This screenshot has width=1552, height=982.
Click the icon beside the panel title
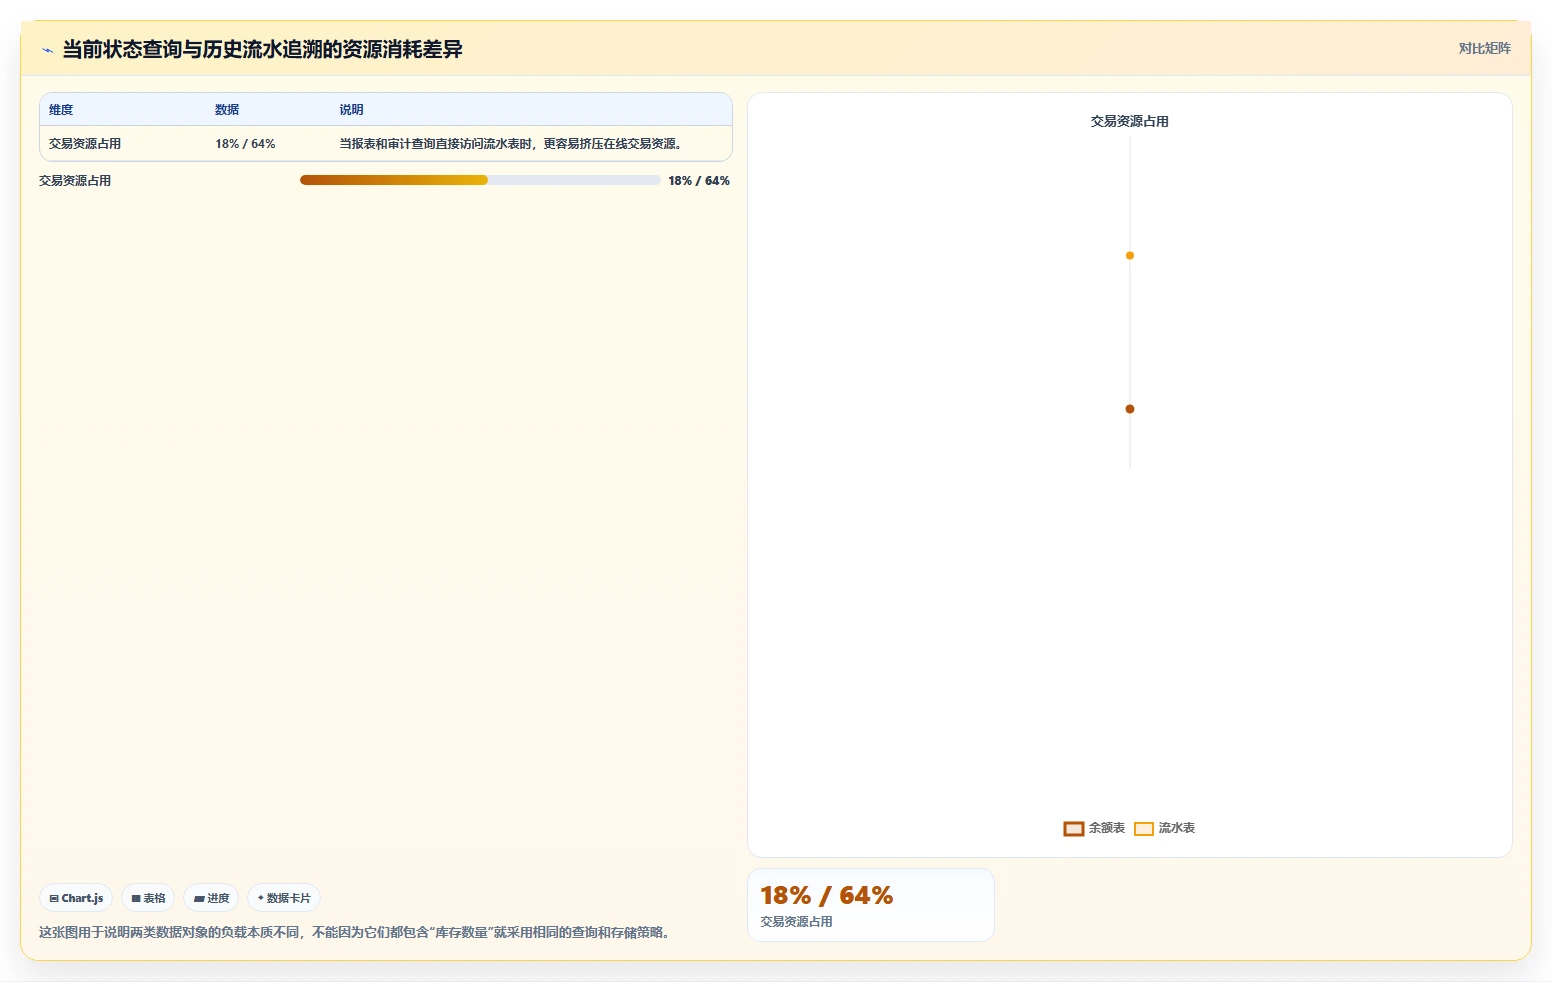pyautogui.click(x=47, y=50)
